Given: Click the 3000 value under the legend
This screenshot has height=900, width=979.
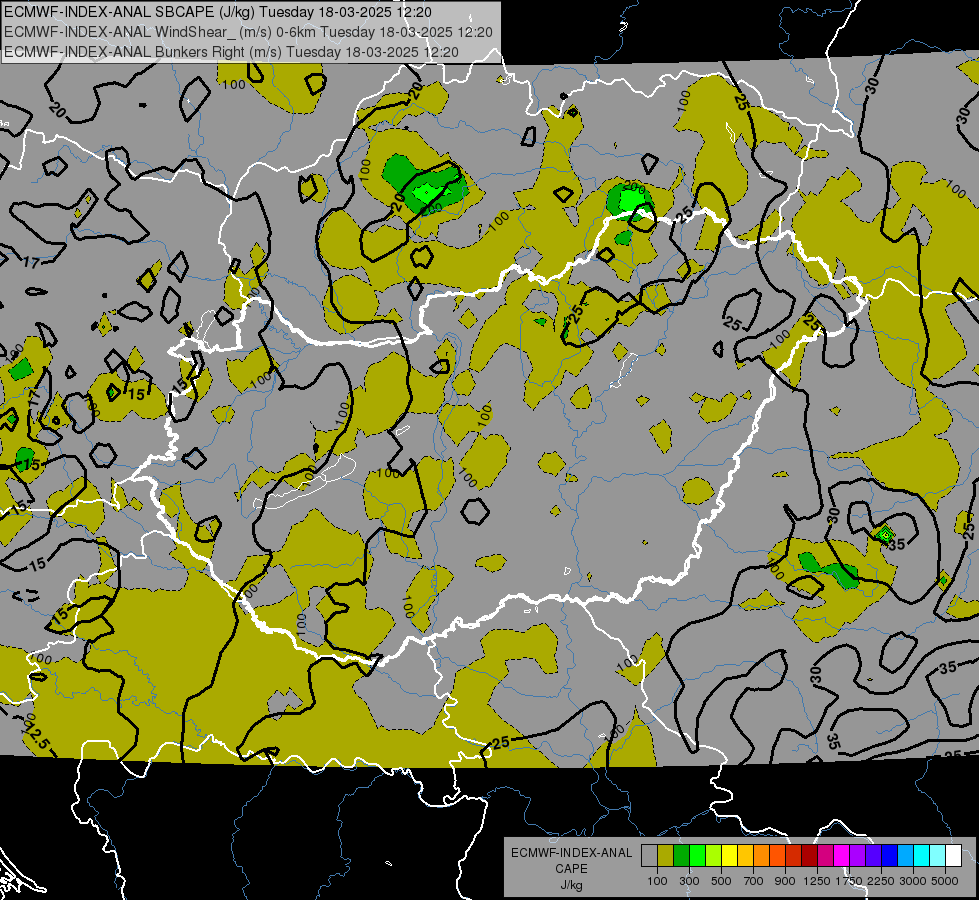Looking at the screenshot, I should (913, 881).
